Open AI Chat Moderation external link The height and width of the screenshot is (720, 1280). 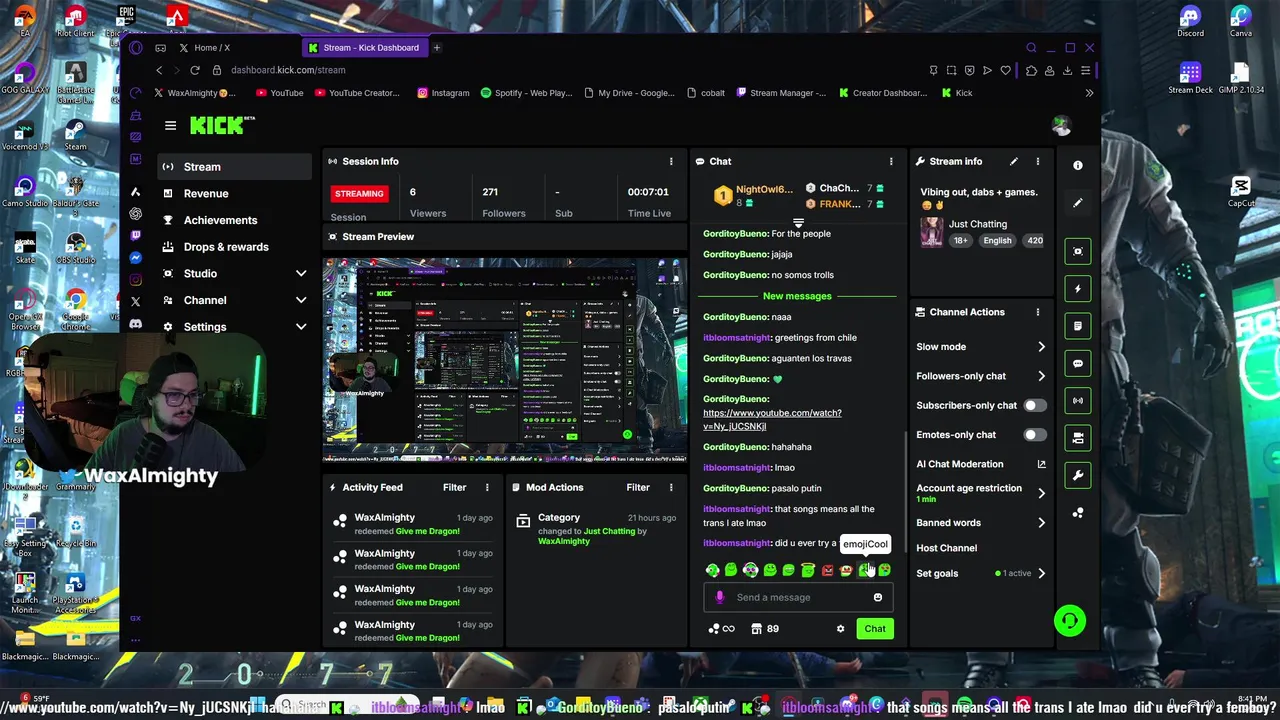(x=1041, y=464)
